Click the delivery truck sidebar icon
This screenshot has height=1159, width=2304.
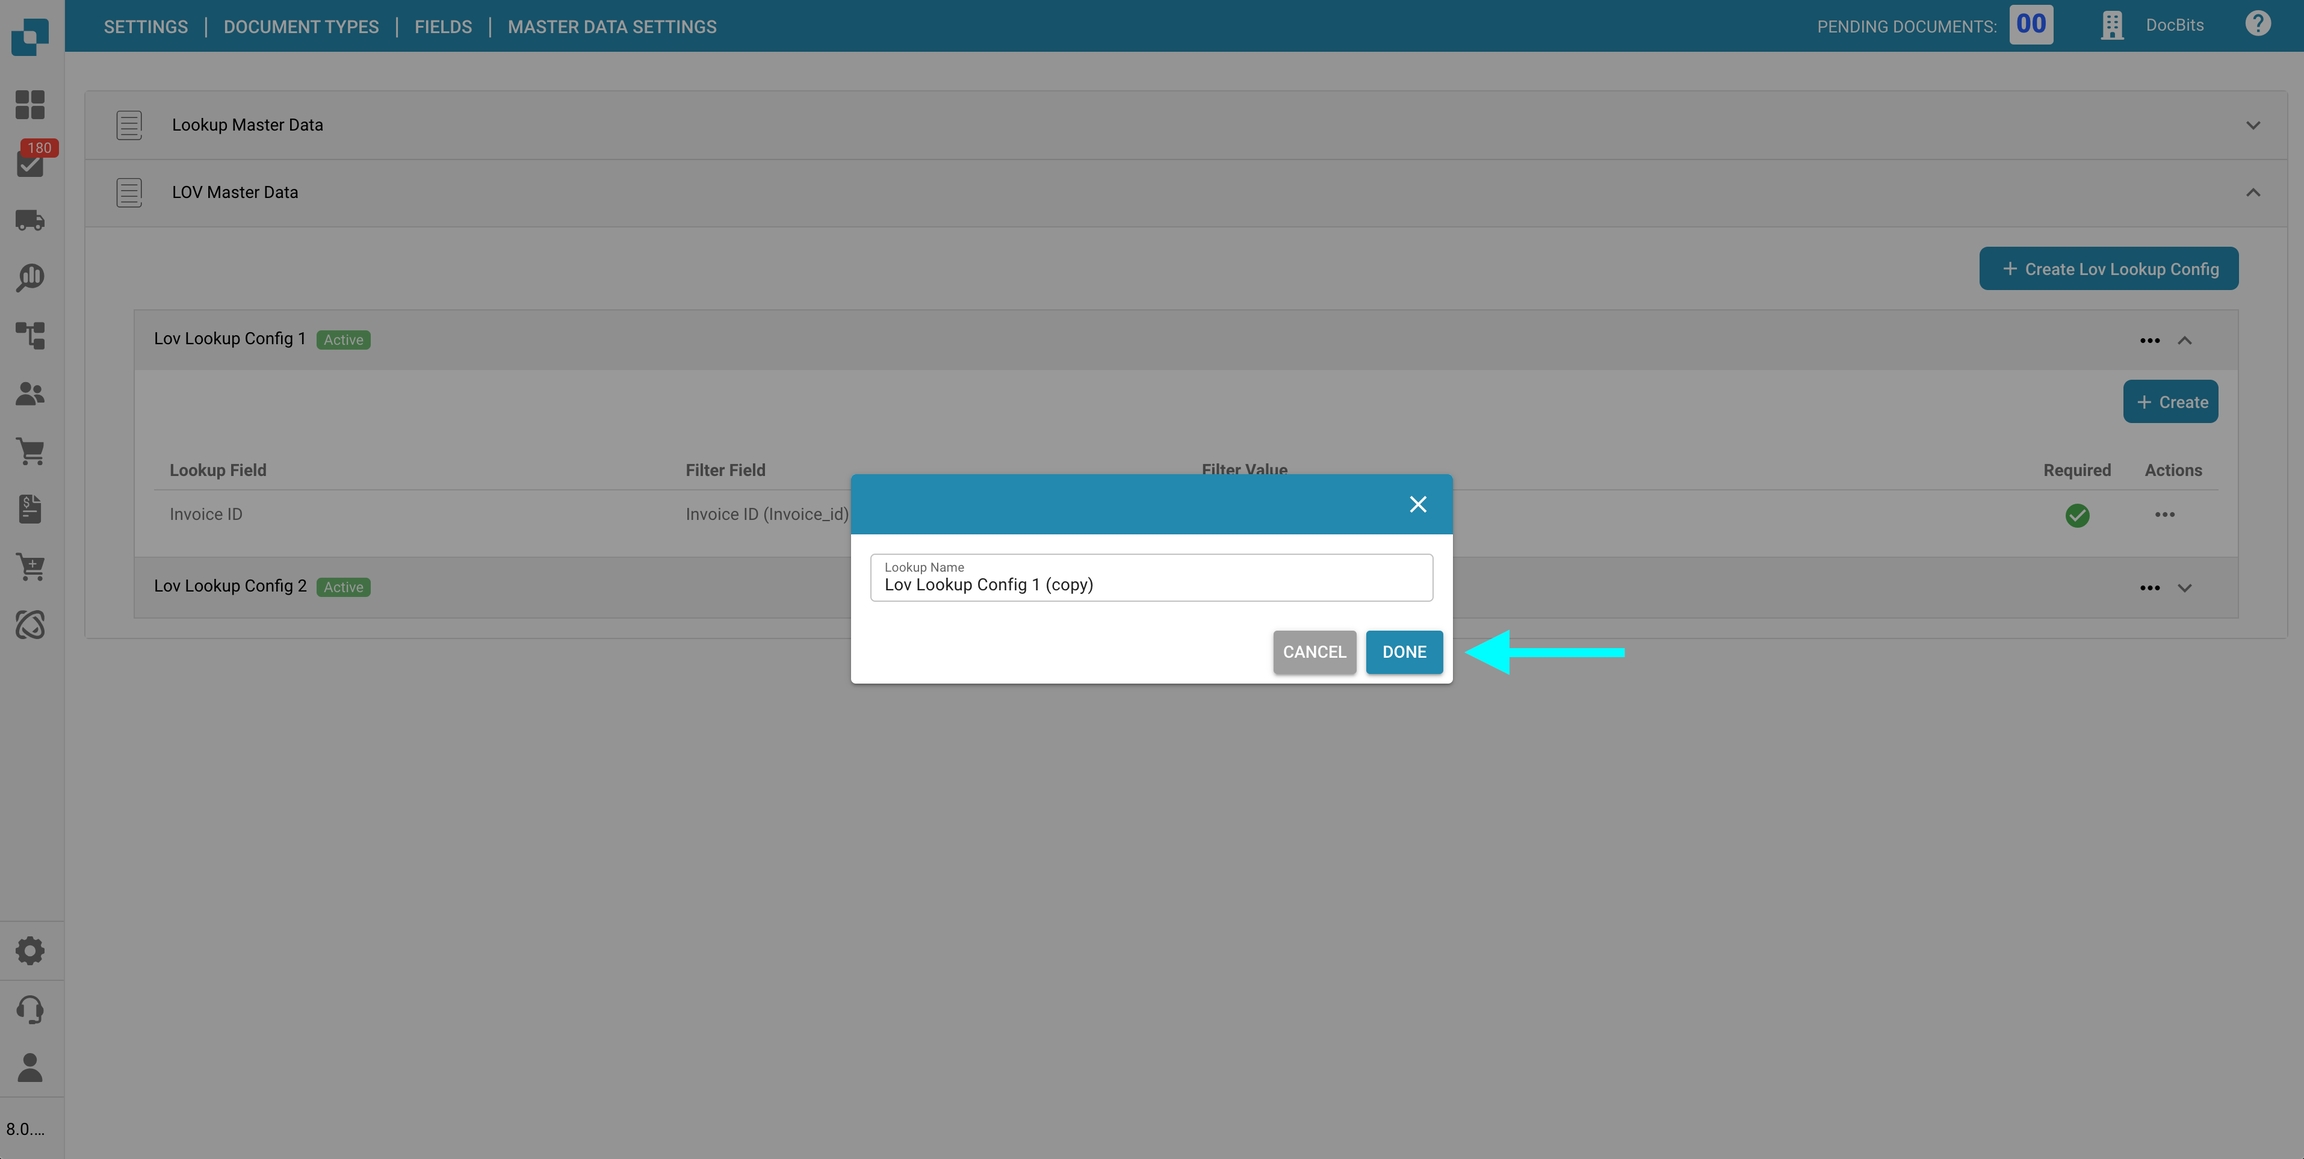(x=30, y=220)
